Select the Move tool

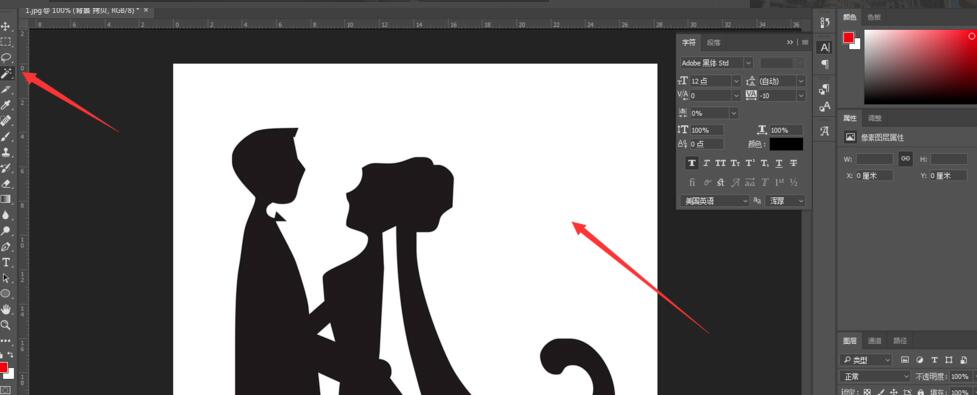point(6,26)
